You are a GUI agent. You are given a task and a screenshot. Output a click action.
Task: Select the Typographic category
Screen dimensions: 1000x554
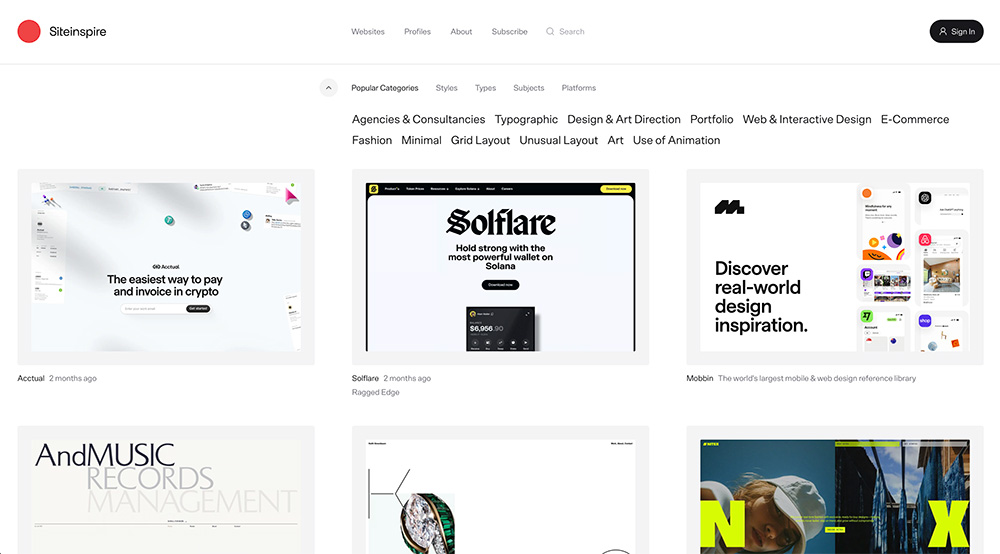[526, 119]
